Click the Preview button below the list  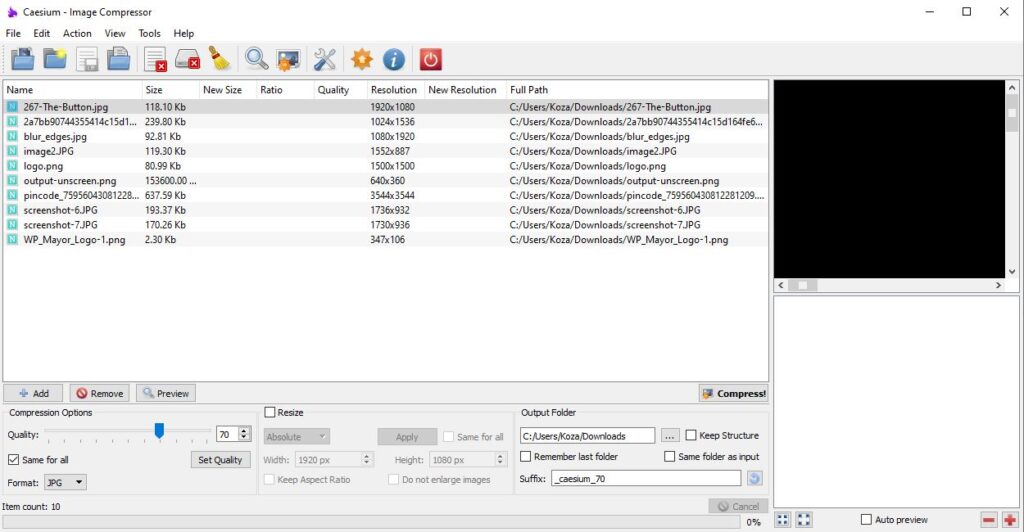pos(166,393)
